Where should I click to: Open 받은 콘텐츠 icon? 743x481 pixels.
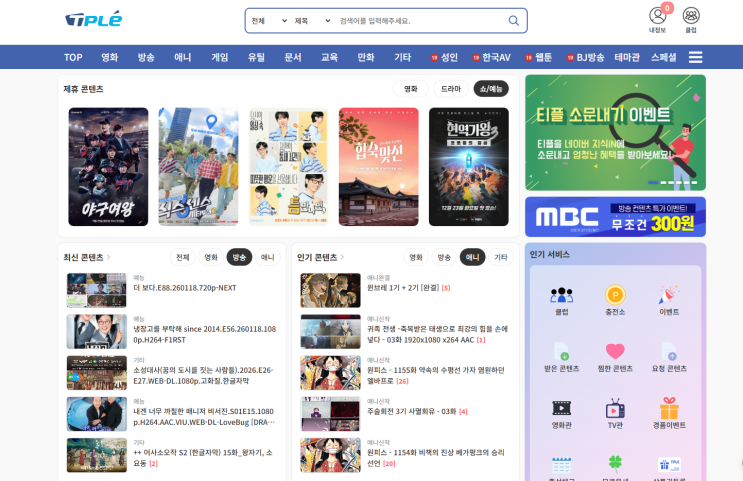562,352
